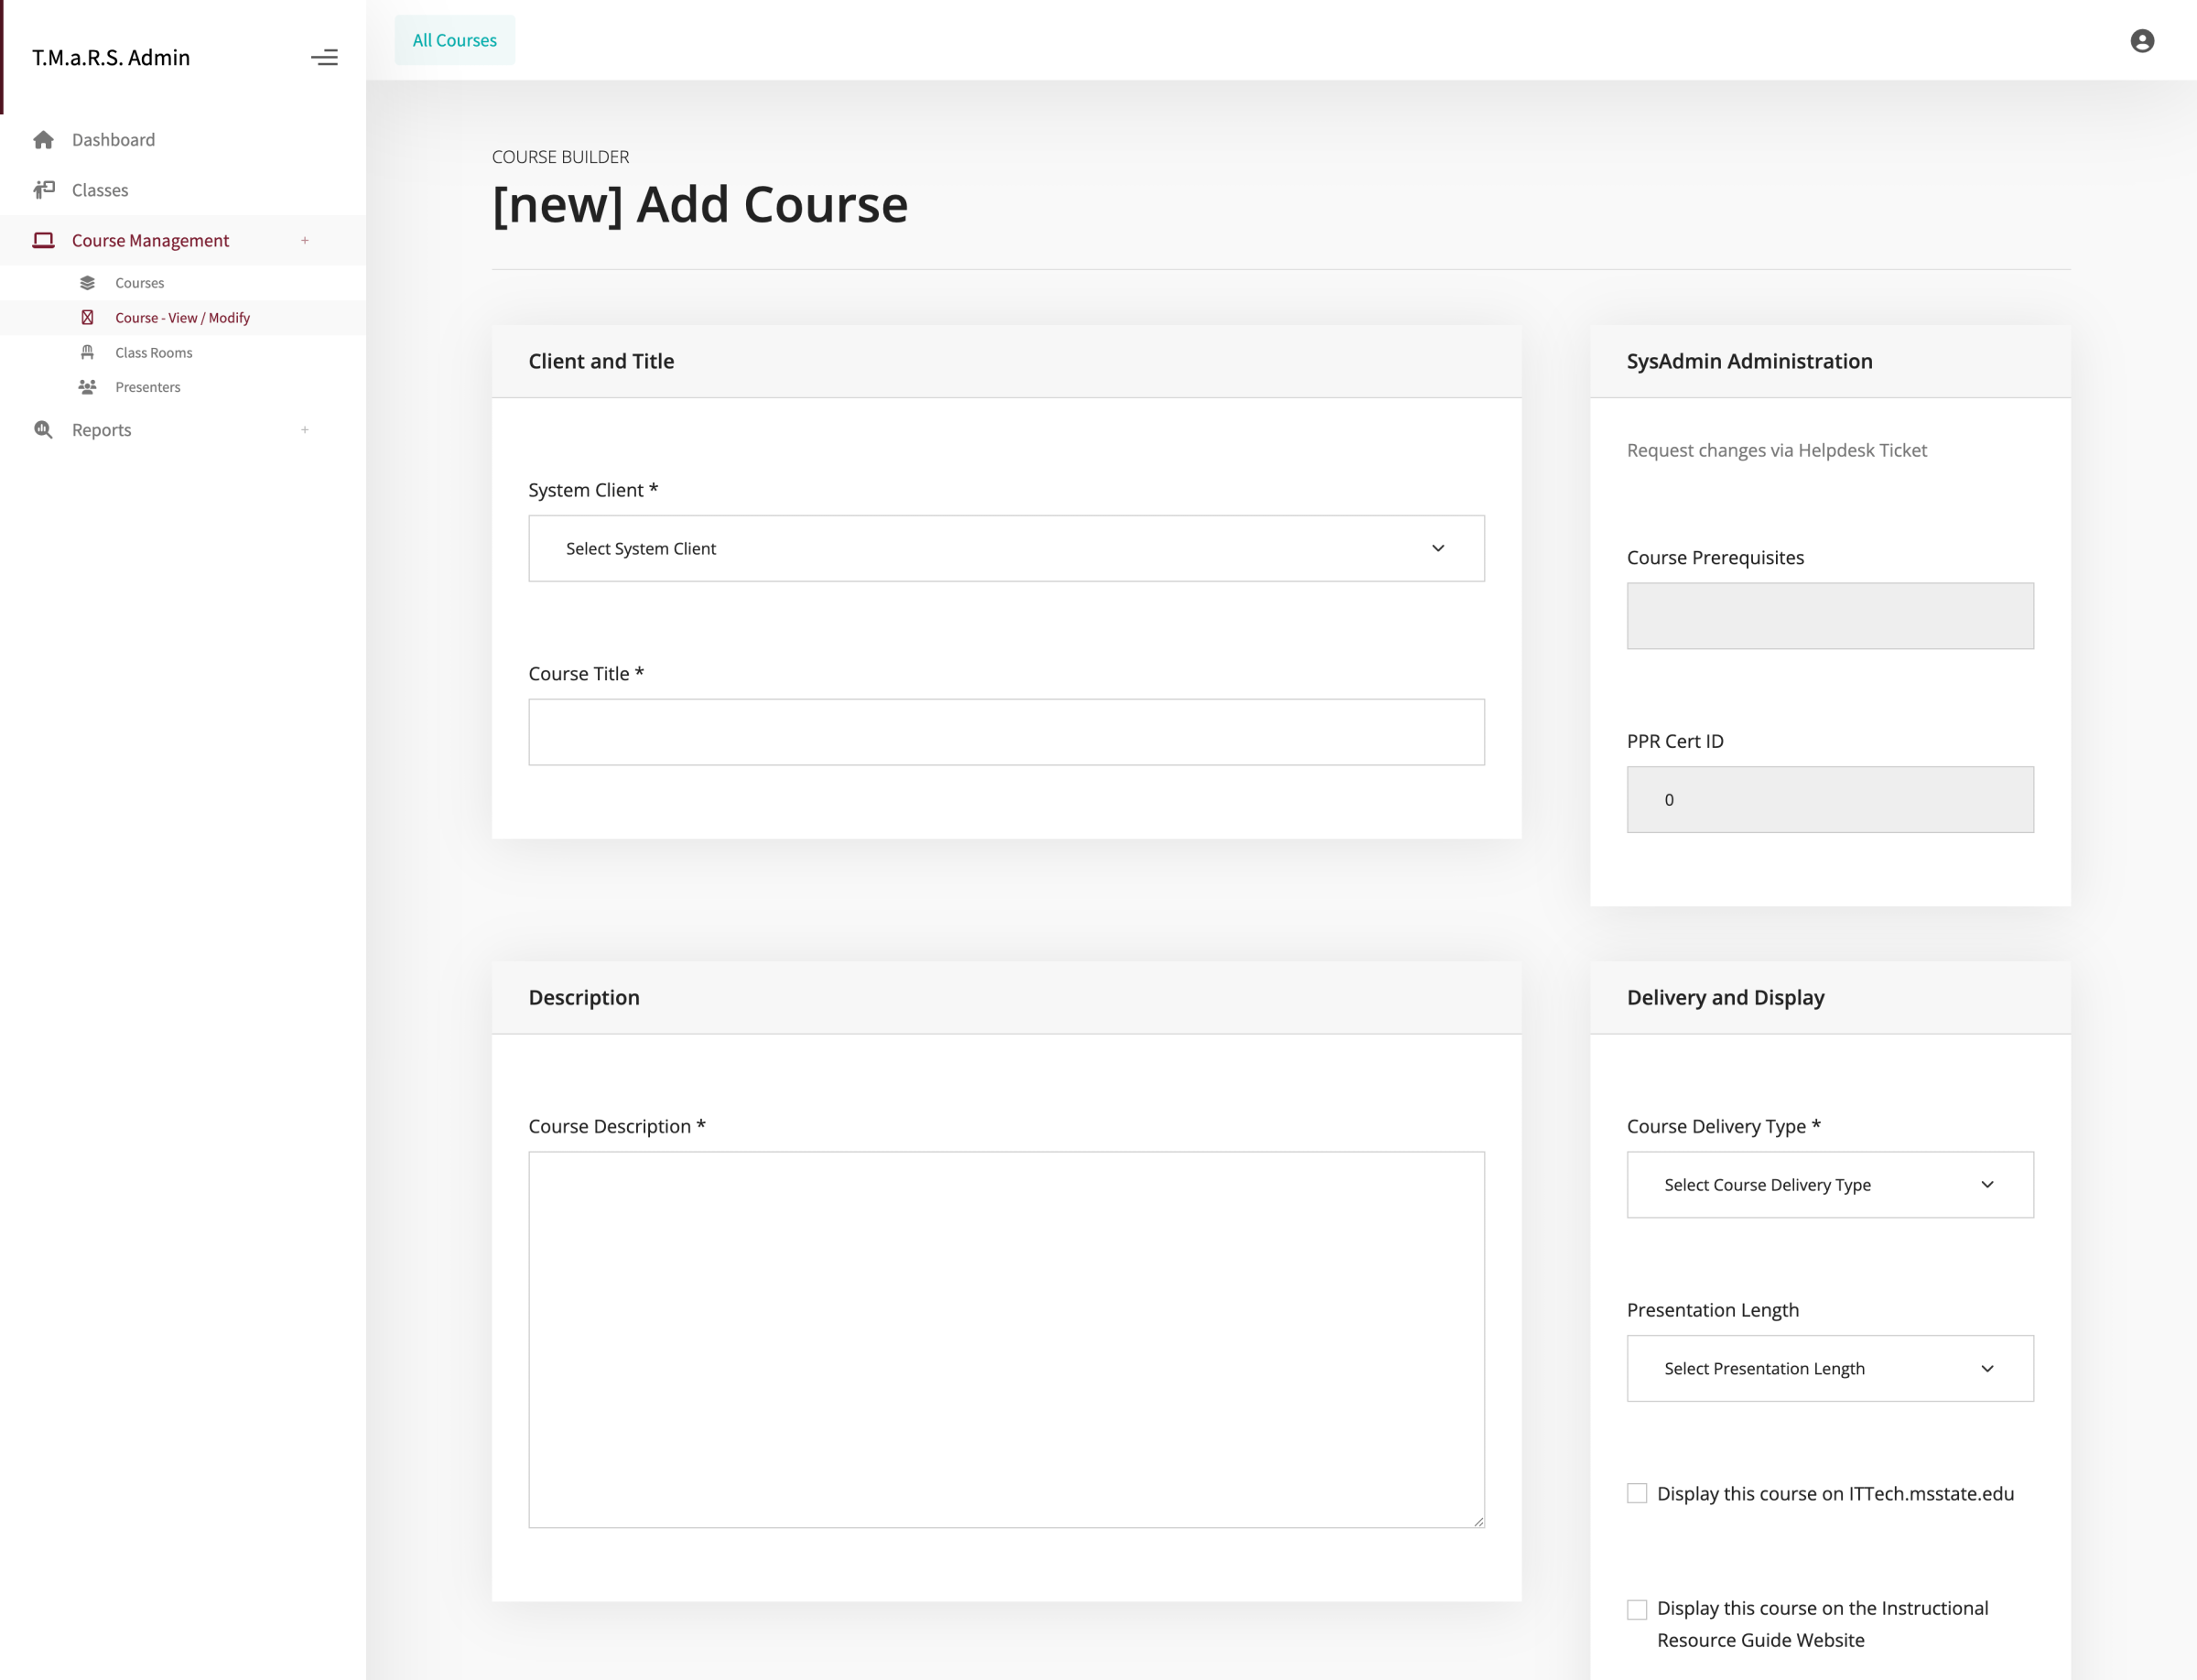Screen dimensions: 2197x1680
Task: Open the Select System Client dropdown
Action: 1006,548
